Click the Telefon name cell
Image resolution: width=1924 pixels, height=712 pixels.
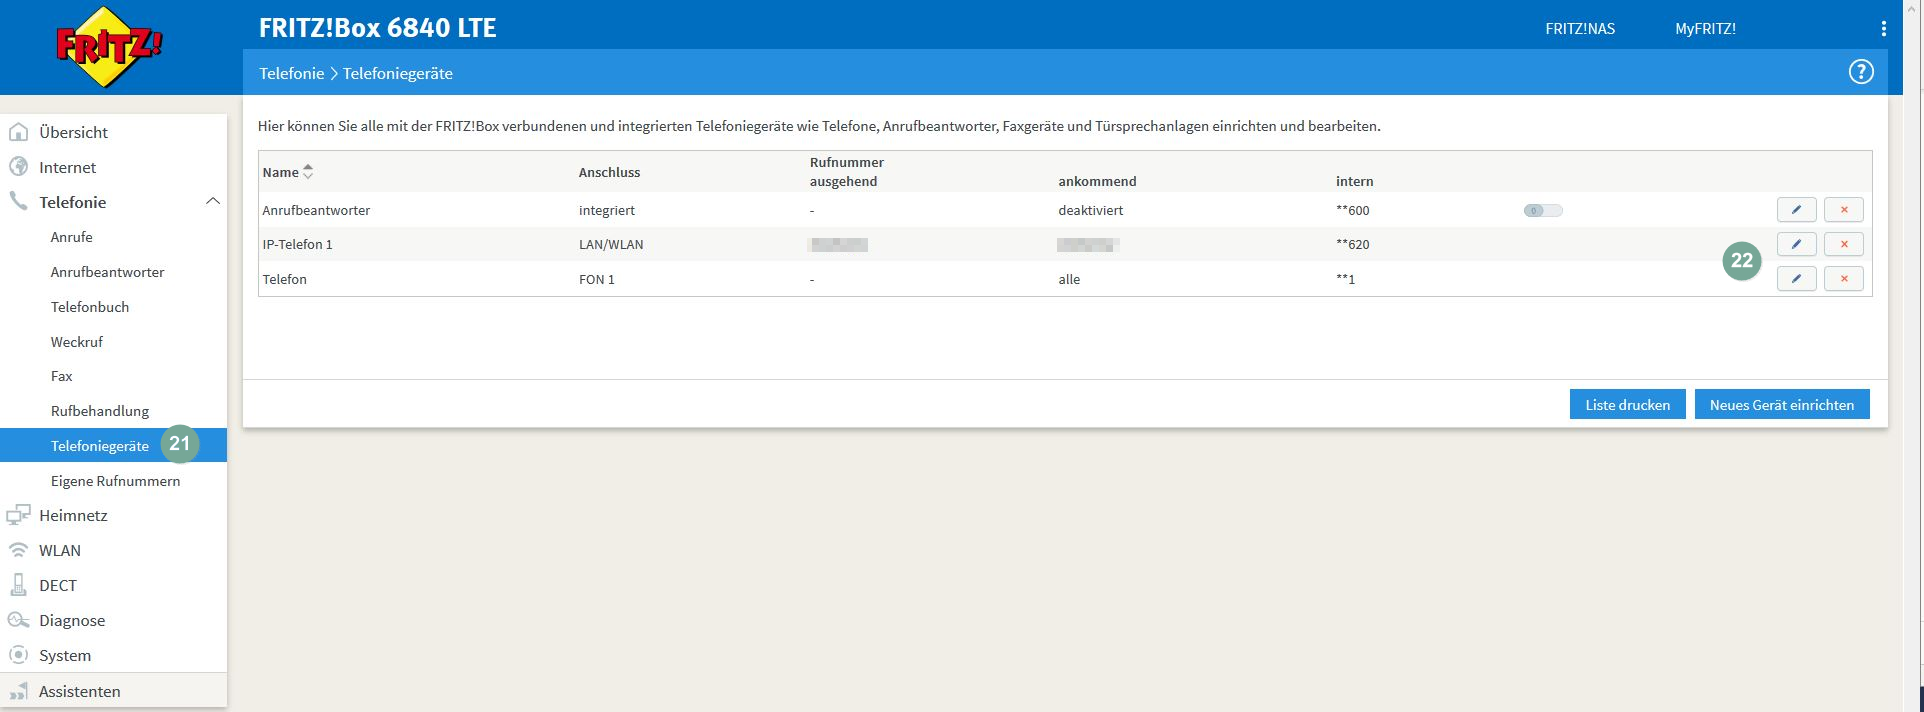(284, 279)
